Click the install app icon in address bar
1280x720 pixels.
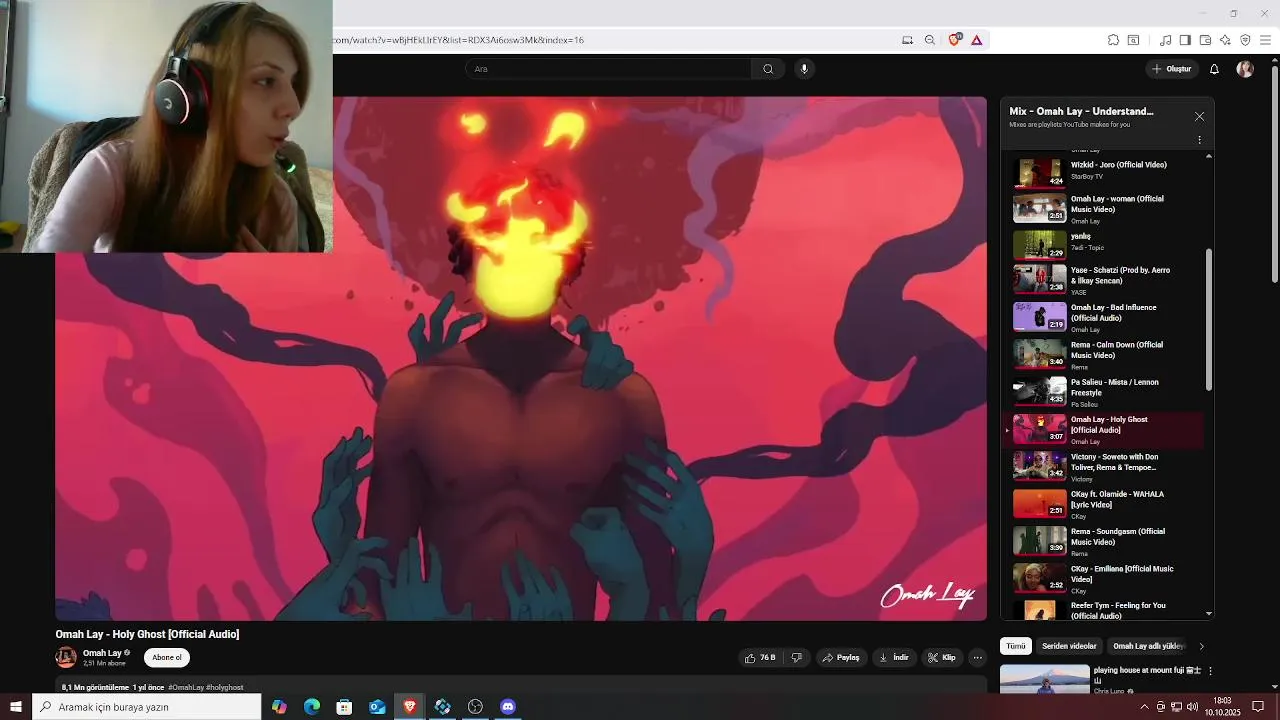point(907,40)
